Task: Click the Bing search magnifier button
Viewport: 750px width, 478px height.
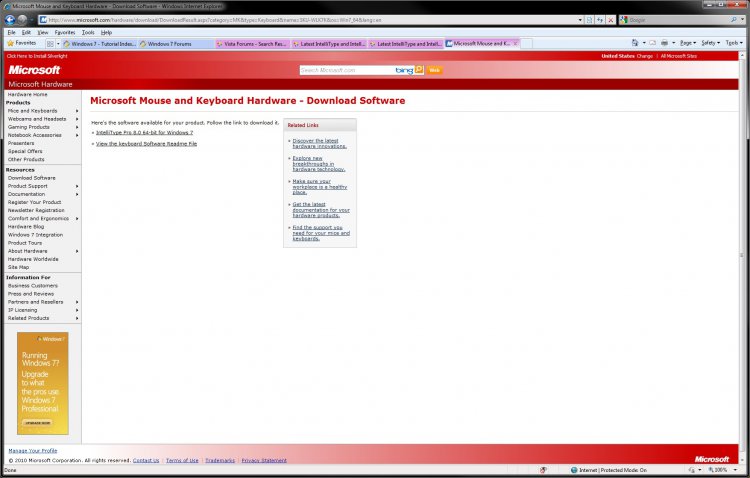Action: pos(419,70)
